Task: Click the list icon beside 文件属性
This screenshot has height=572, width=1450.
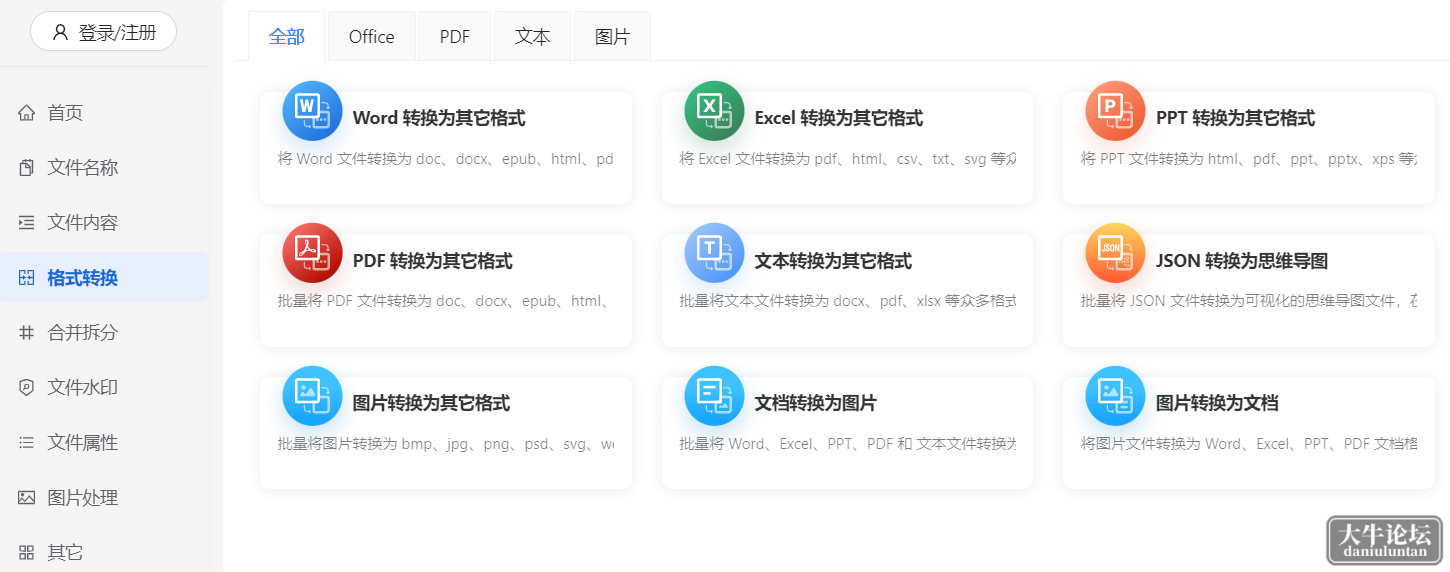Action: pyautogui.click(x=27, y=443)
